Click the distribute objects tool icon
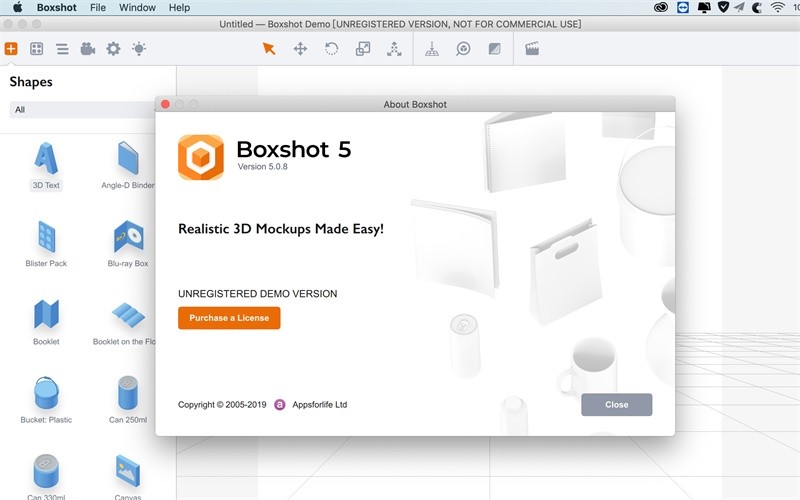Screen dimensions: 800x500 394,49
